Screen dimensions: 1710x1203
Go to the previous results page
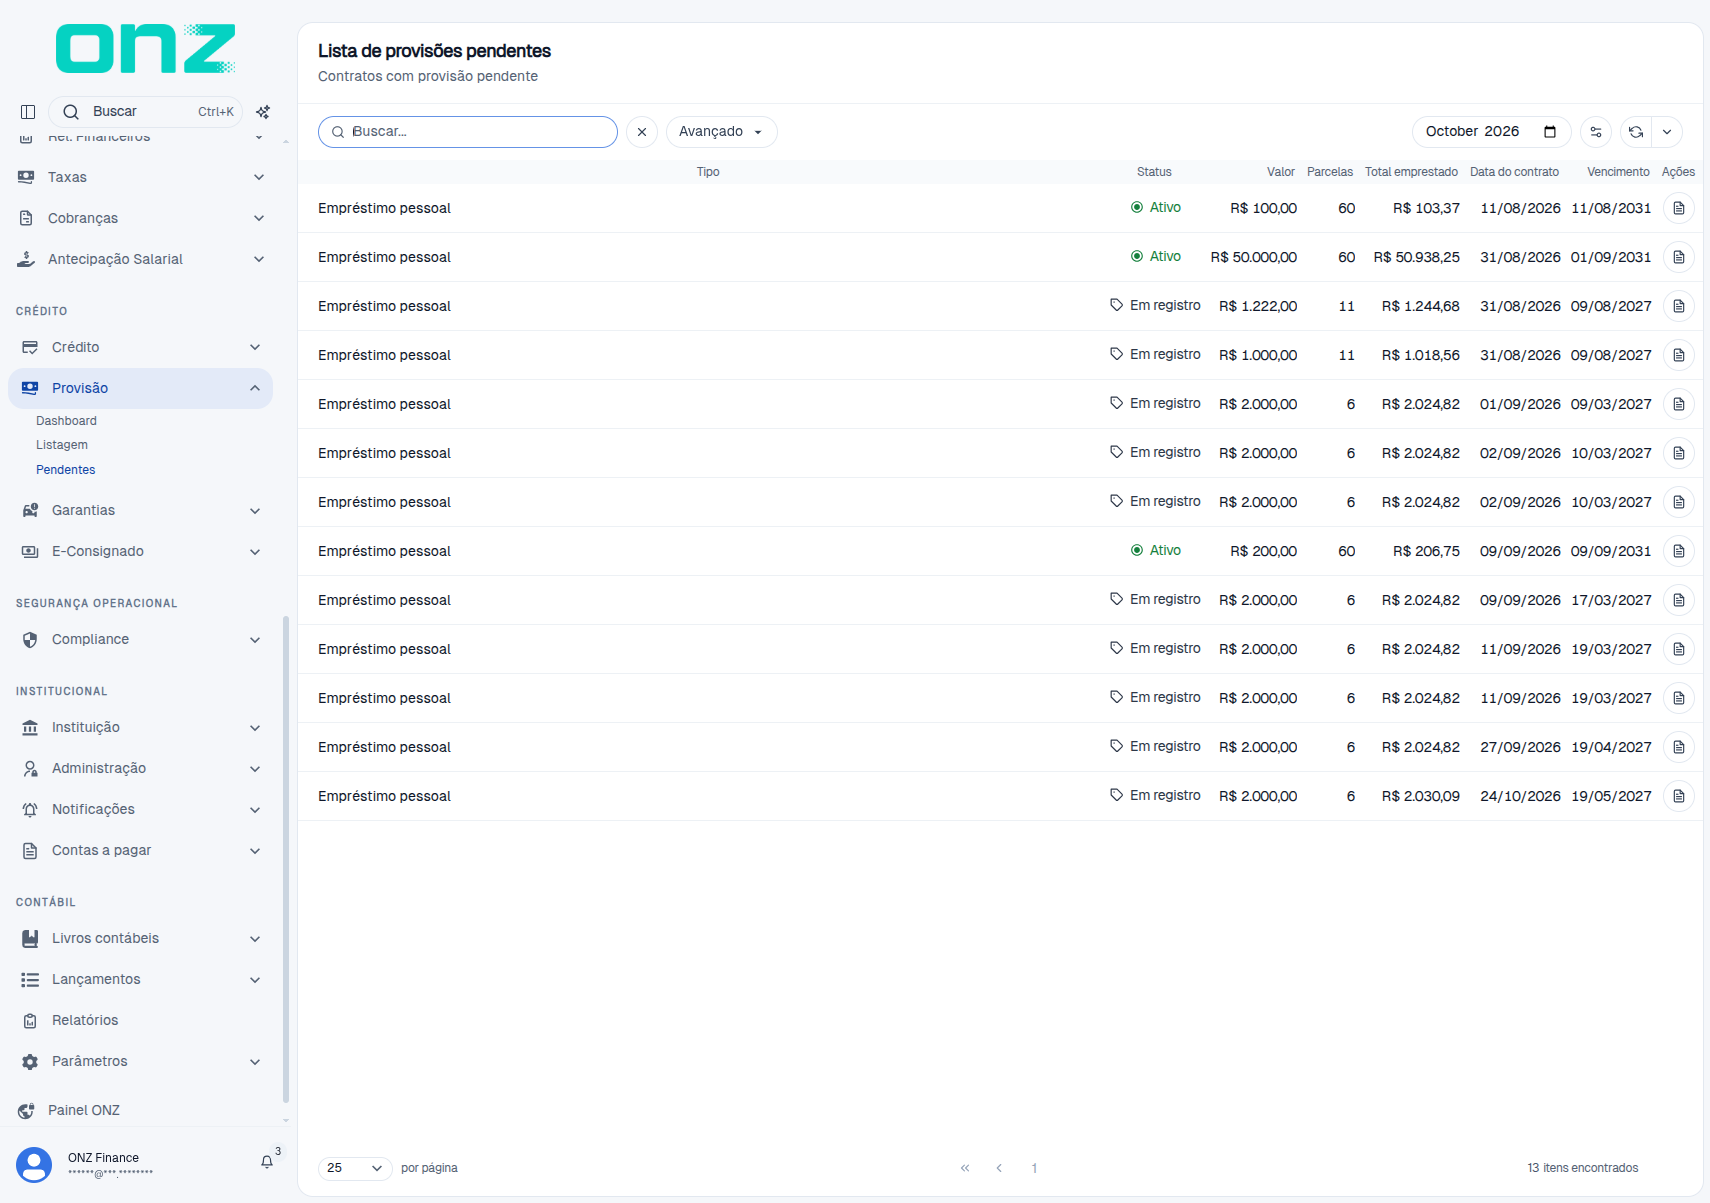(x=999, y=1168)
